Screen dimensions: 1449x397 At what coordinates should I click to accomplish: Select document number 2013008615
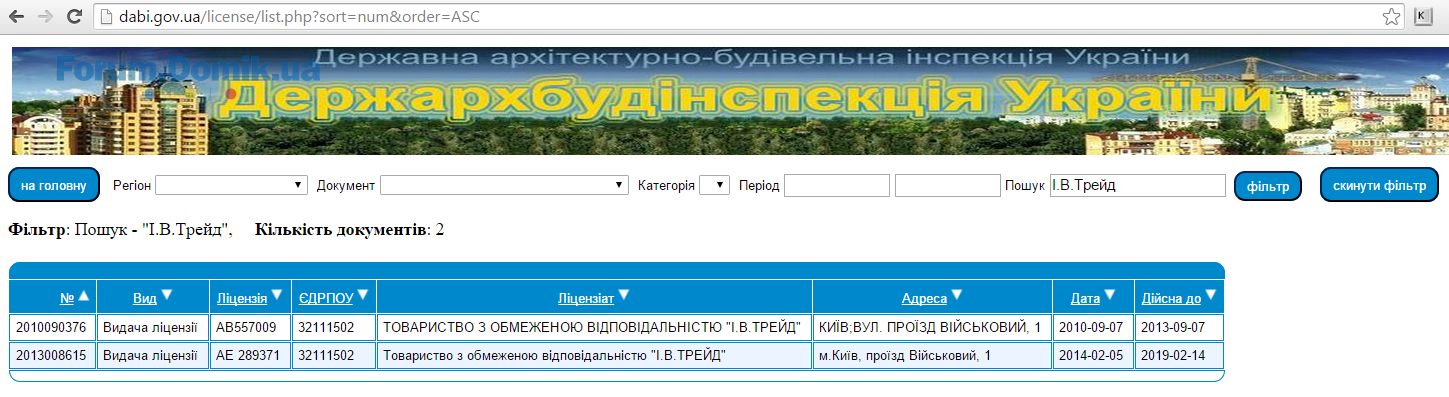(x=52, y=356)
